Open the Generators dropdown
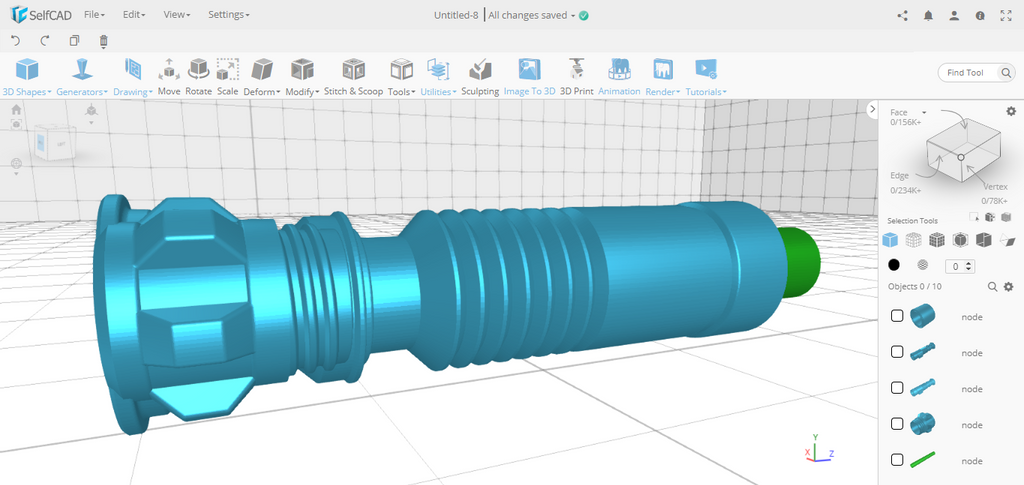 (x=82, y=78)
